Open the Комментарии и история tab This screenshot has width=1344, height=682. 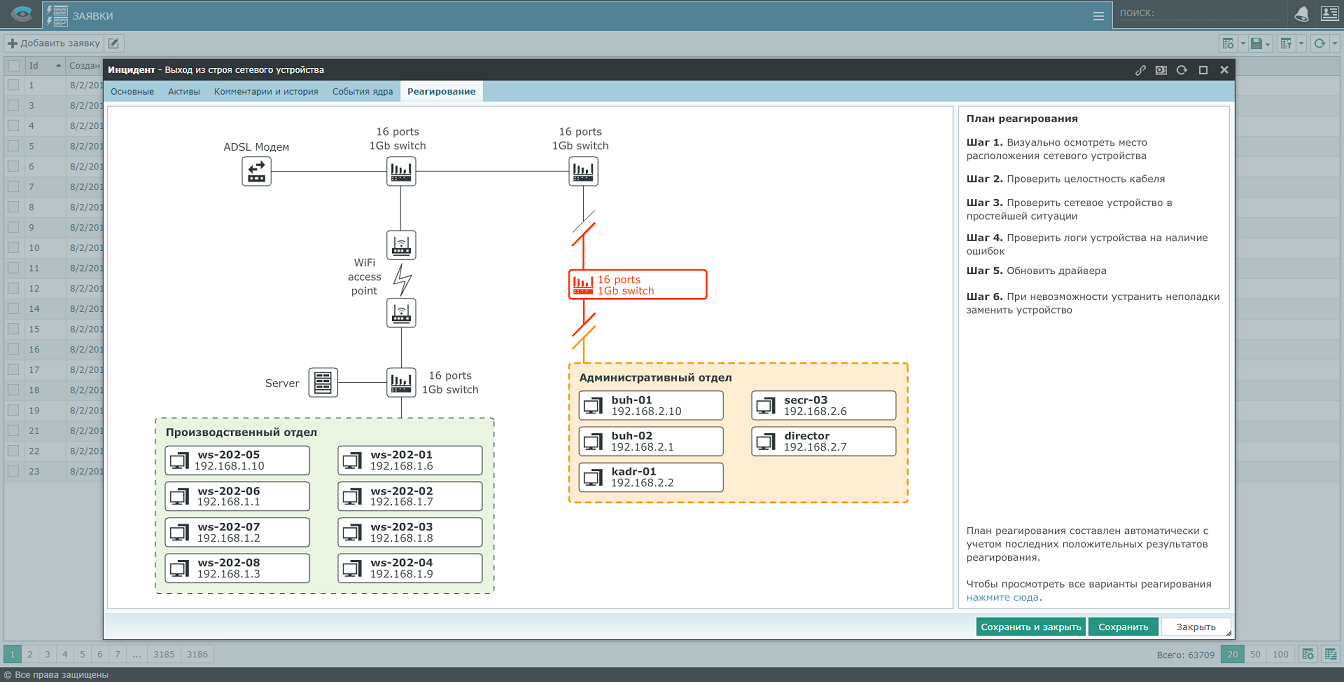(x=266, y=91)
